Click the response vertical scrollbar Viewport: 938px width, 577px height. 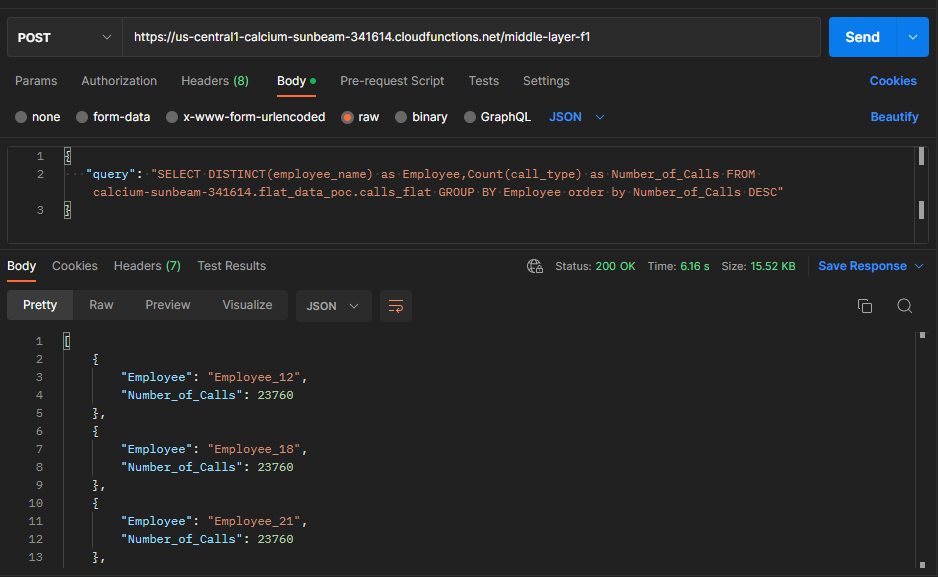(922, 448)
